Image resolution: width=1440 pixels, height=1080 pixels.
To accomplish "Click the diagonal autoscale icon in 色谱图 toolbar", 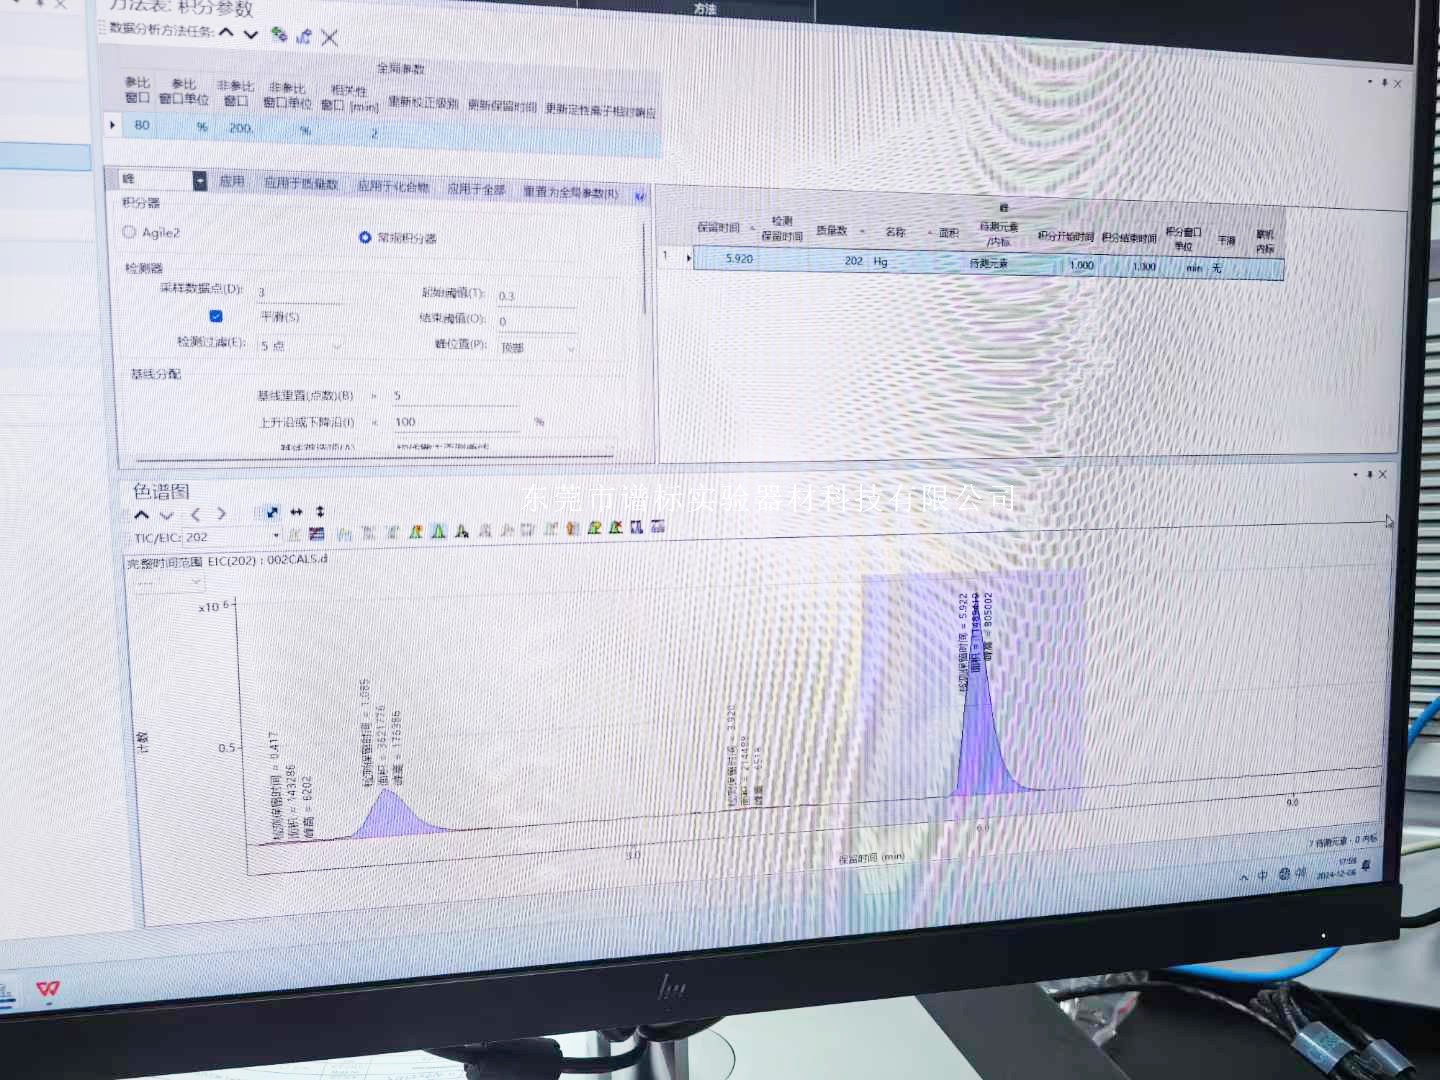I will [271, 512].
